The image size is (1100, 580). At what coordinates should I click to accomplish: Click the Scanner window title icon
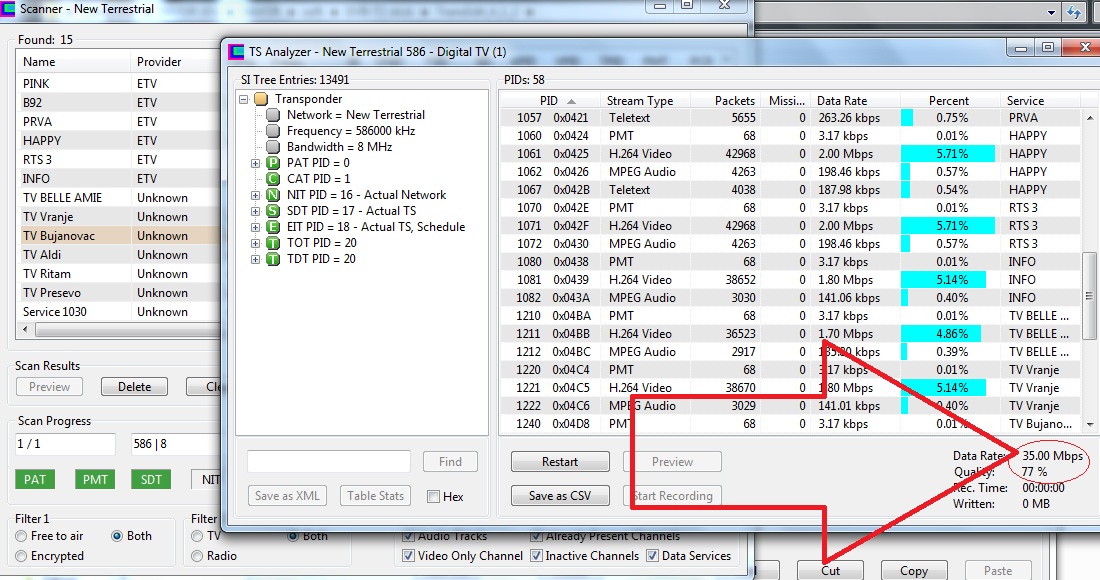(8, 9)
